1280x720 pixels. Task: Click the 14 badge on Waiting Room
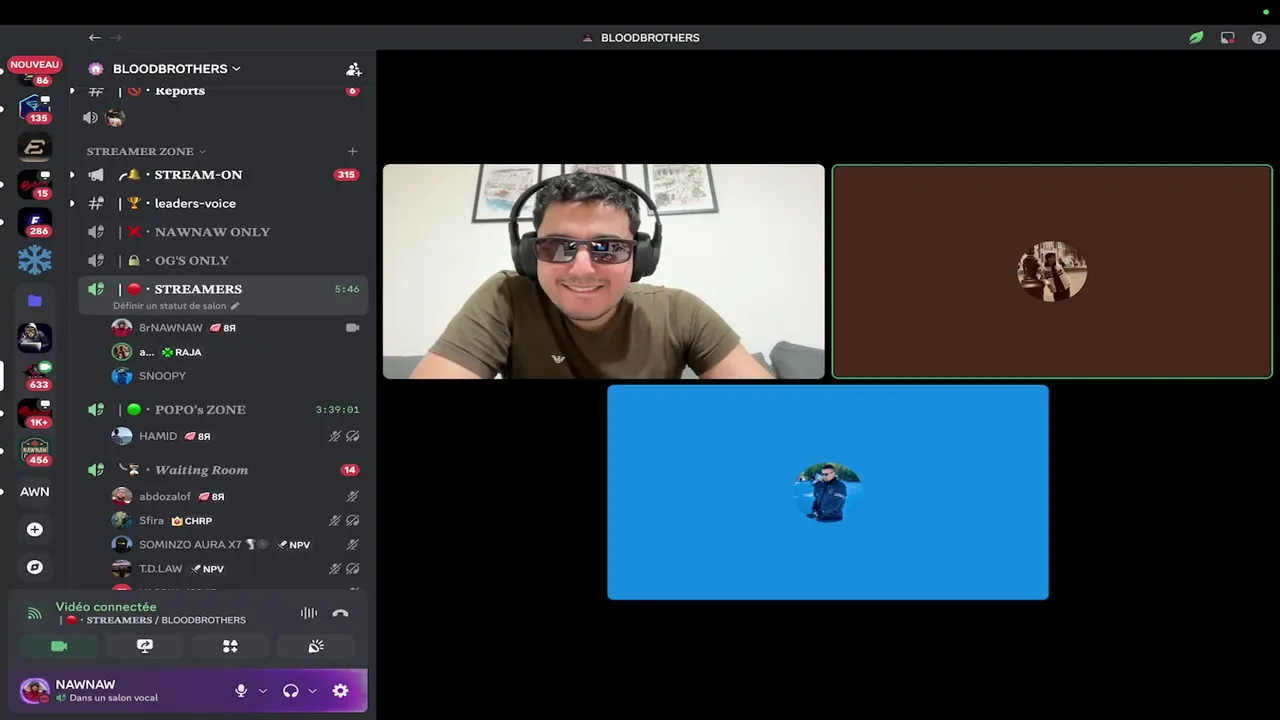pos(349,470)
